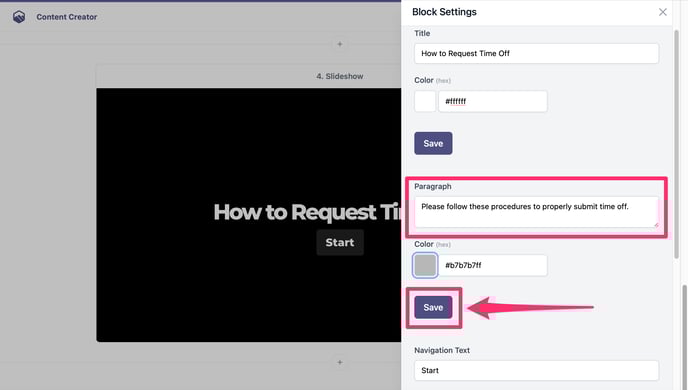Screen dimensions: 688x390
Task: Close the Block Settings panel
Action: click(663, 12)
